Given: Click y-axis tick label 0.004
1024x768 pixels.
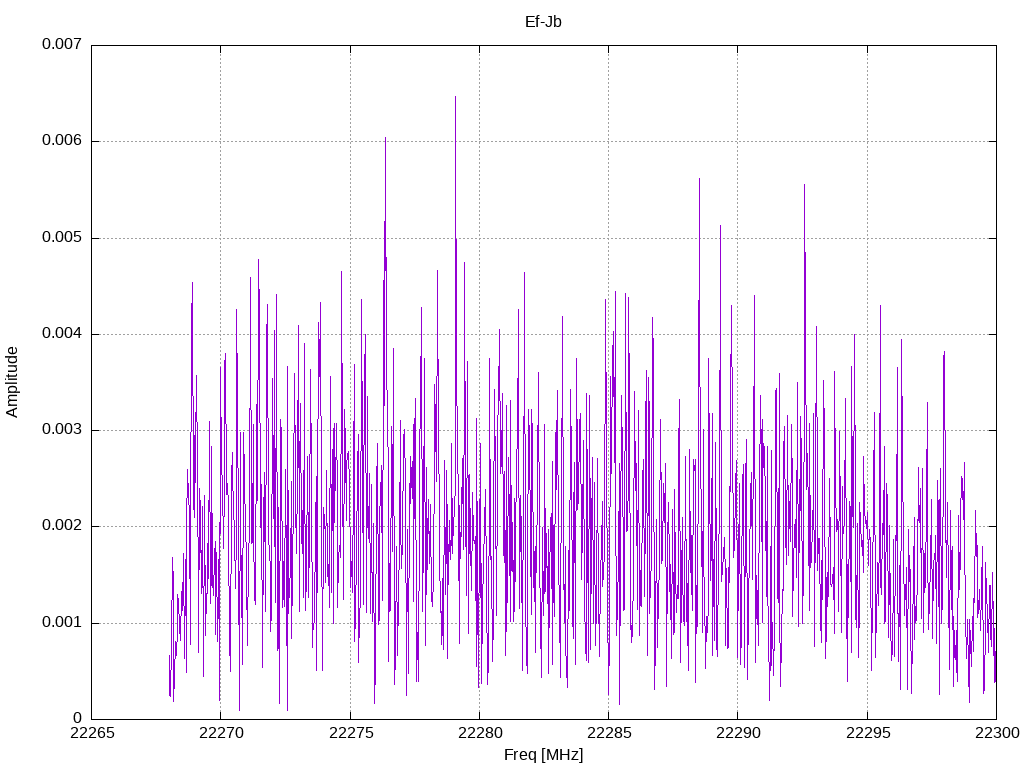Looking at the screenshot, I should (62, 334).
